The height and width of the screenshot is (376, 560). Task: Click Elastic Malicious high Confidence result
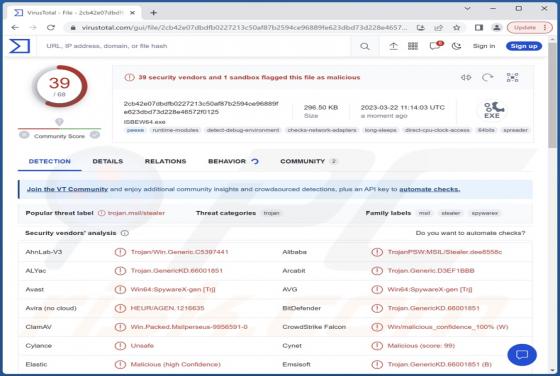click(175, 365)
